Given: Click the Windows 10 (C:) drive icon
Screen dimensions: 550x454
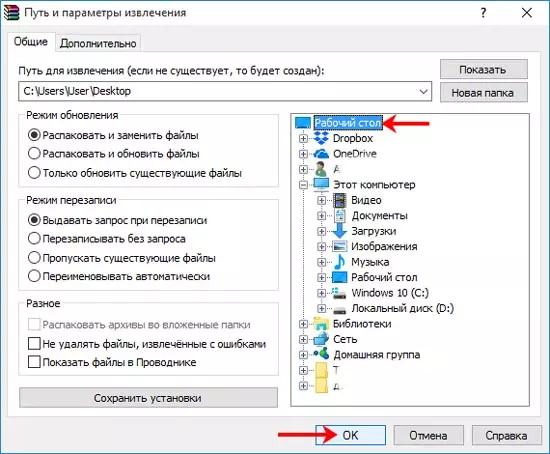Looking at the screenshot, I should point(340,293).
